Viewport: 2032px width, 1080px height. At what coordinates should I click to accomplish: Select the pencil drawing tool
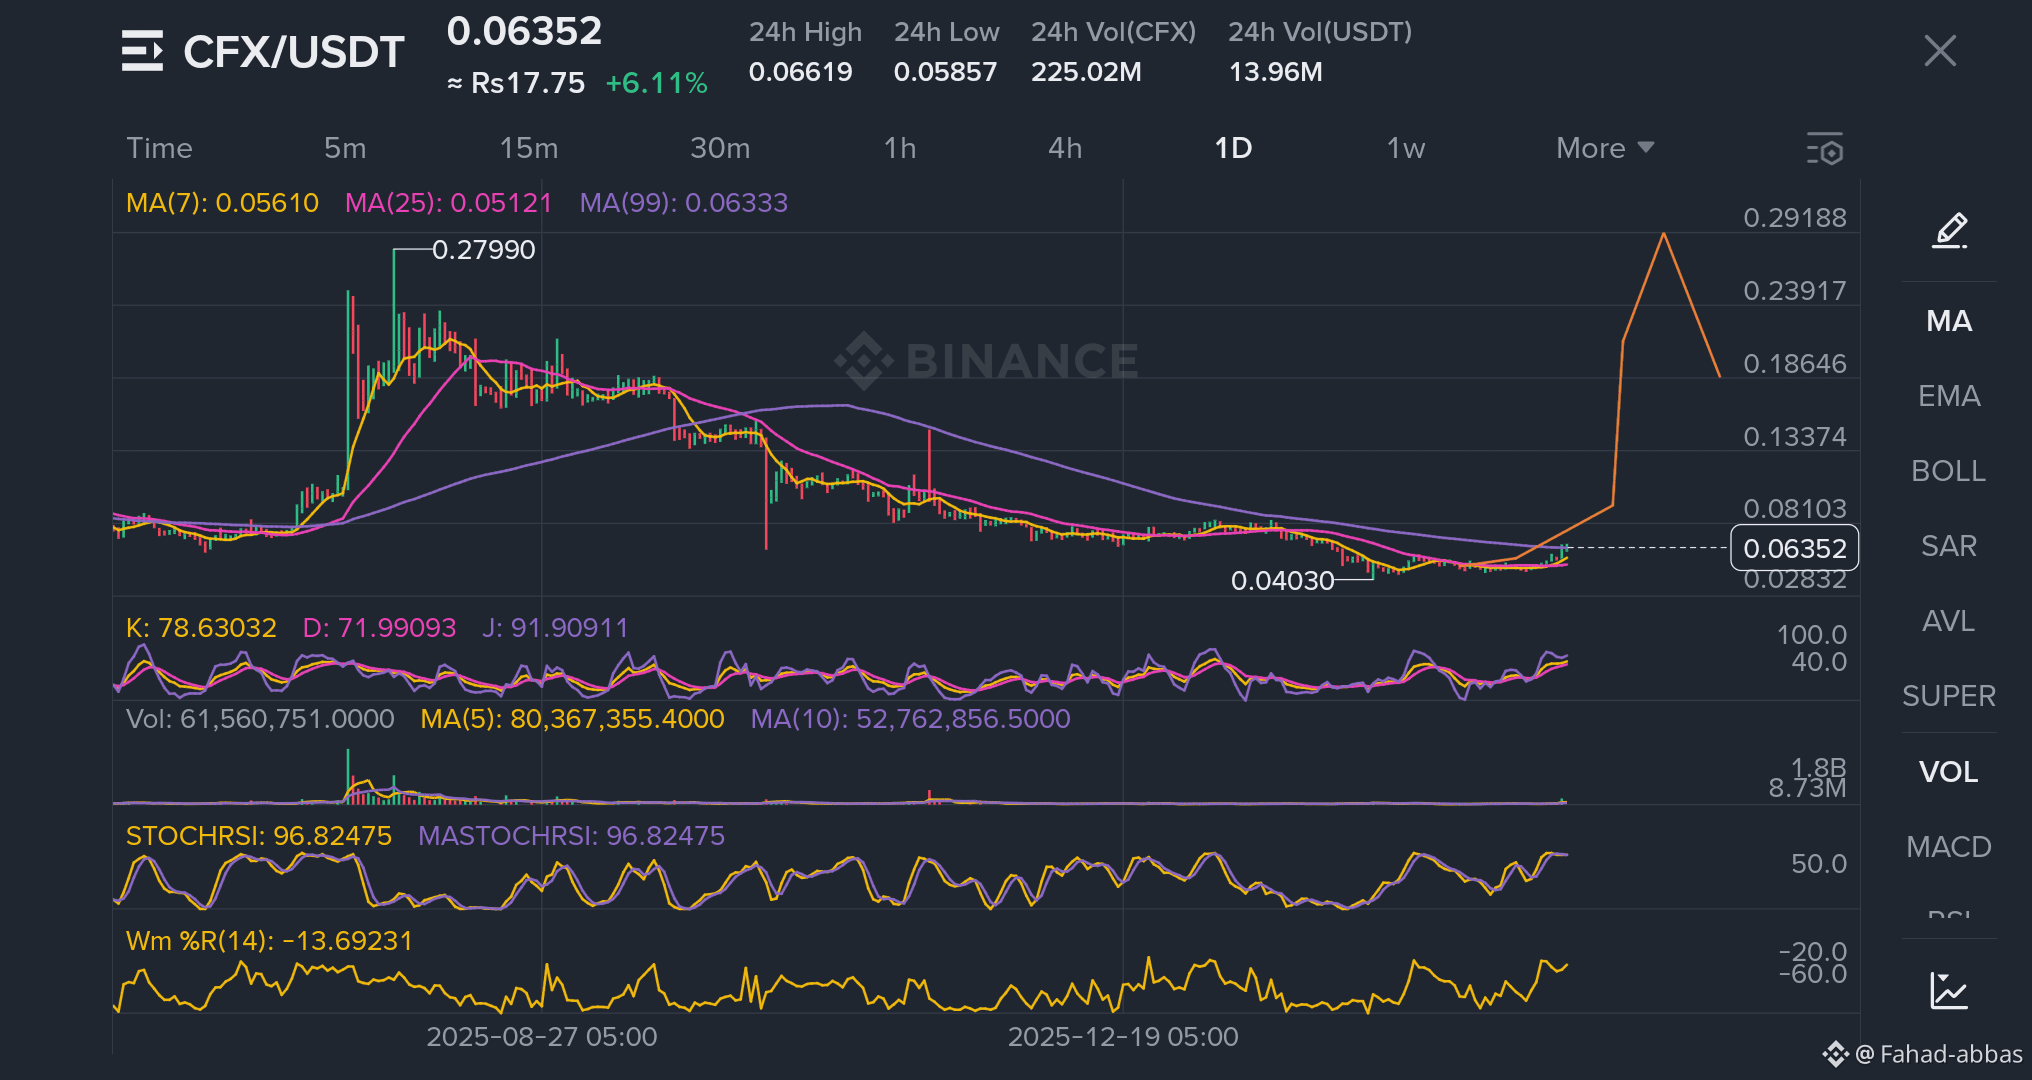pyautogui.click(x=1949, y=230)
